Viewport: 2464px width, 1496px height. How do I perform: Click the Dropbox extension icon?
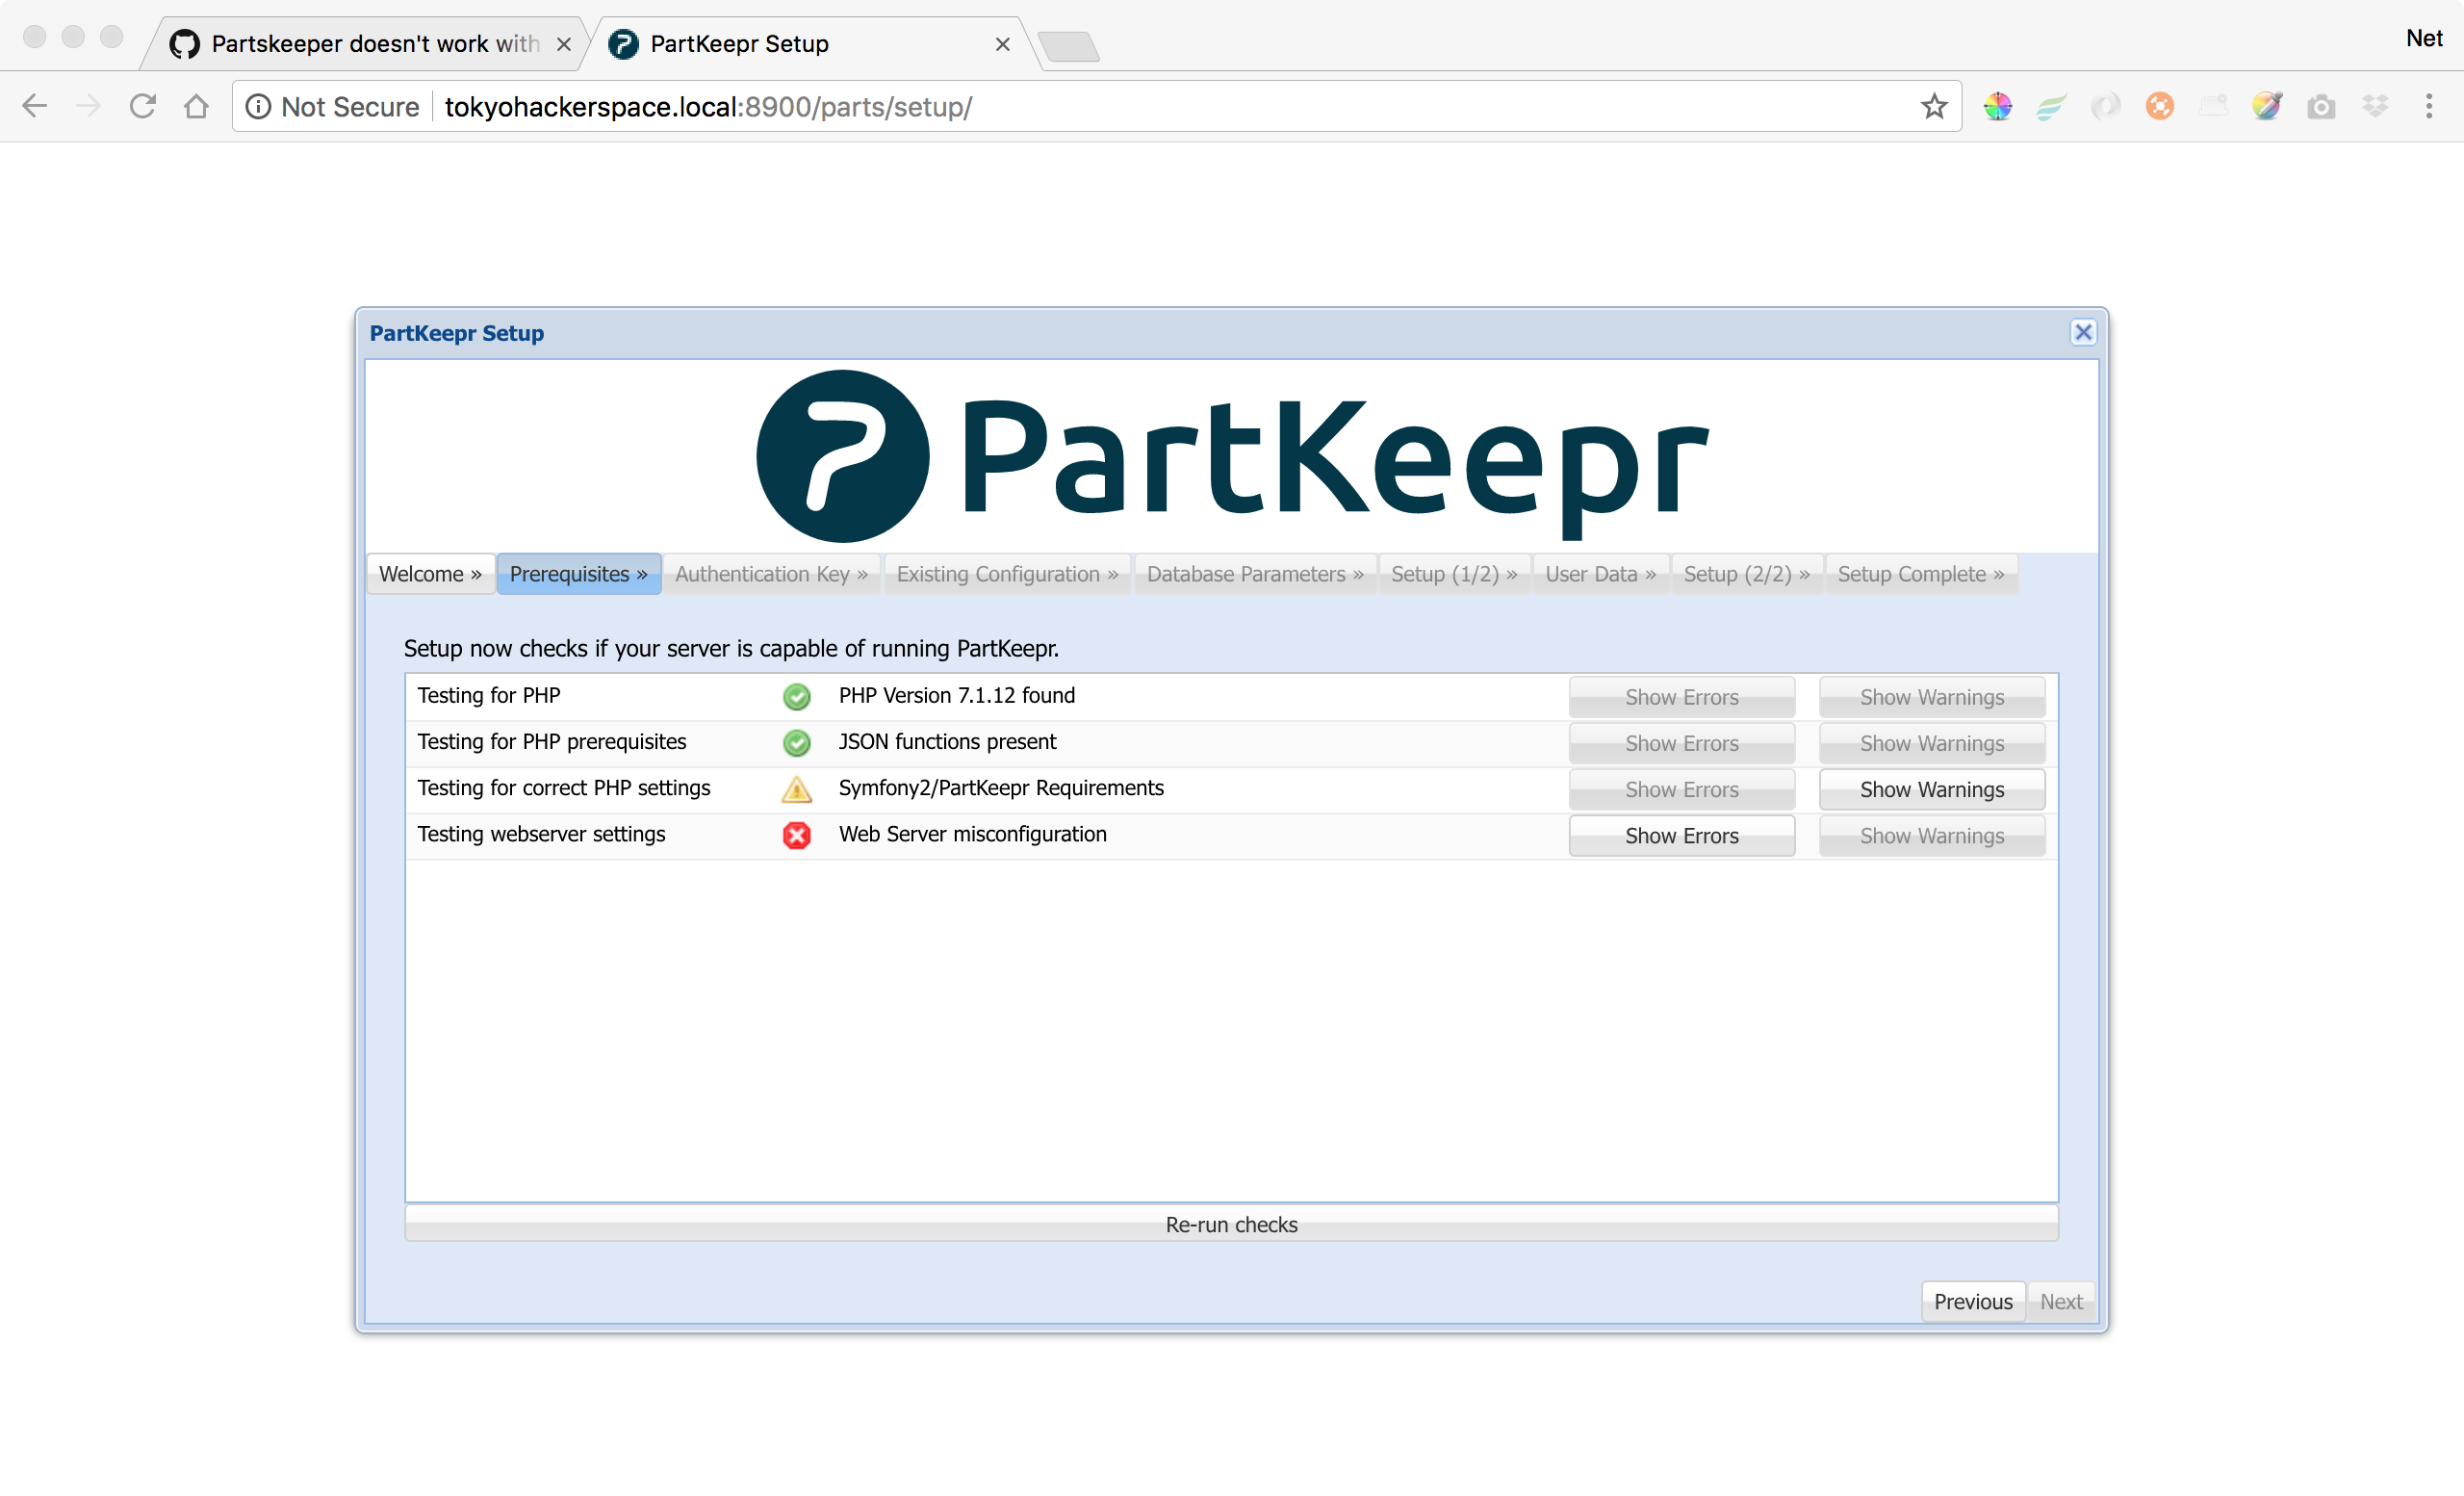tap(2376, 106)
